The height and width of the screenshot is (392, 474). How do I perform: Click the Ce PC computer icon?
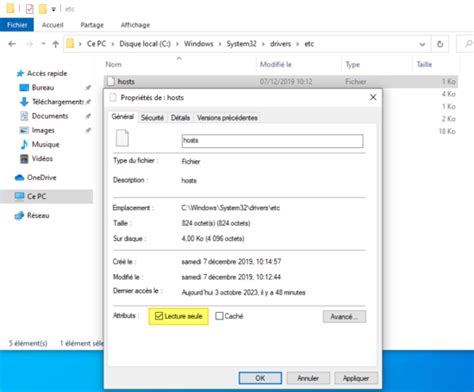20,196
